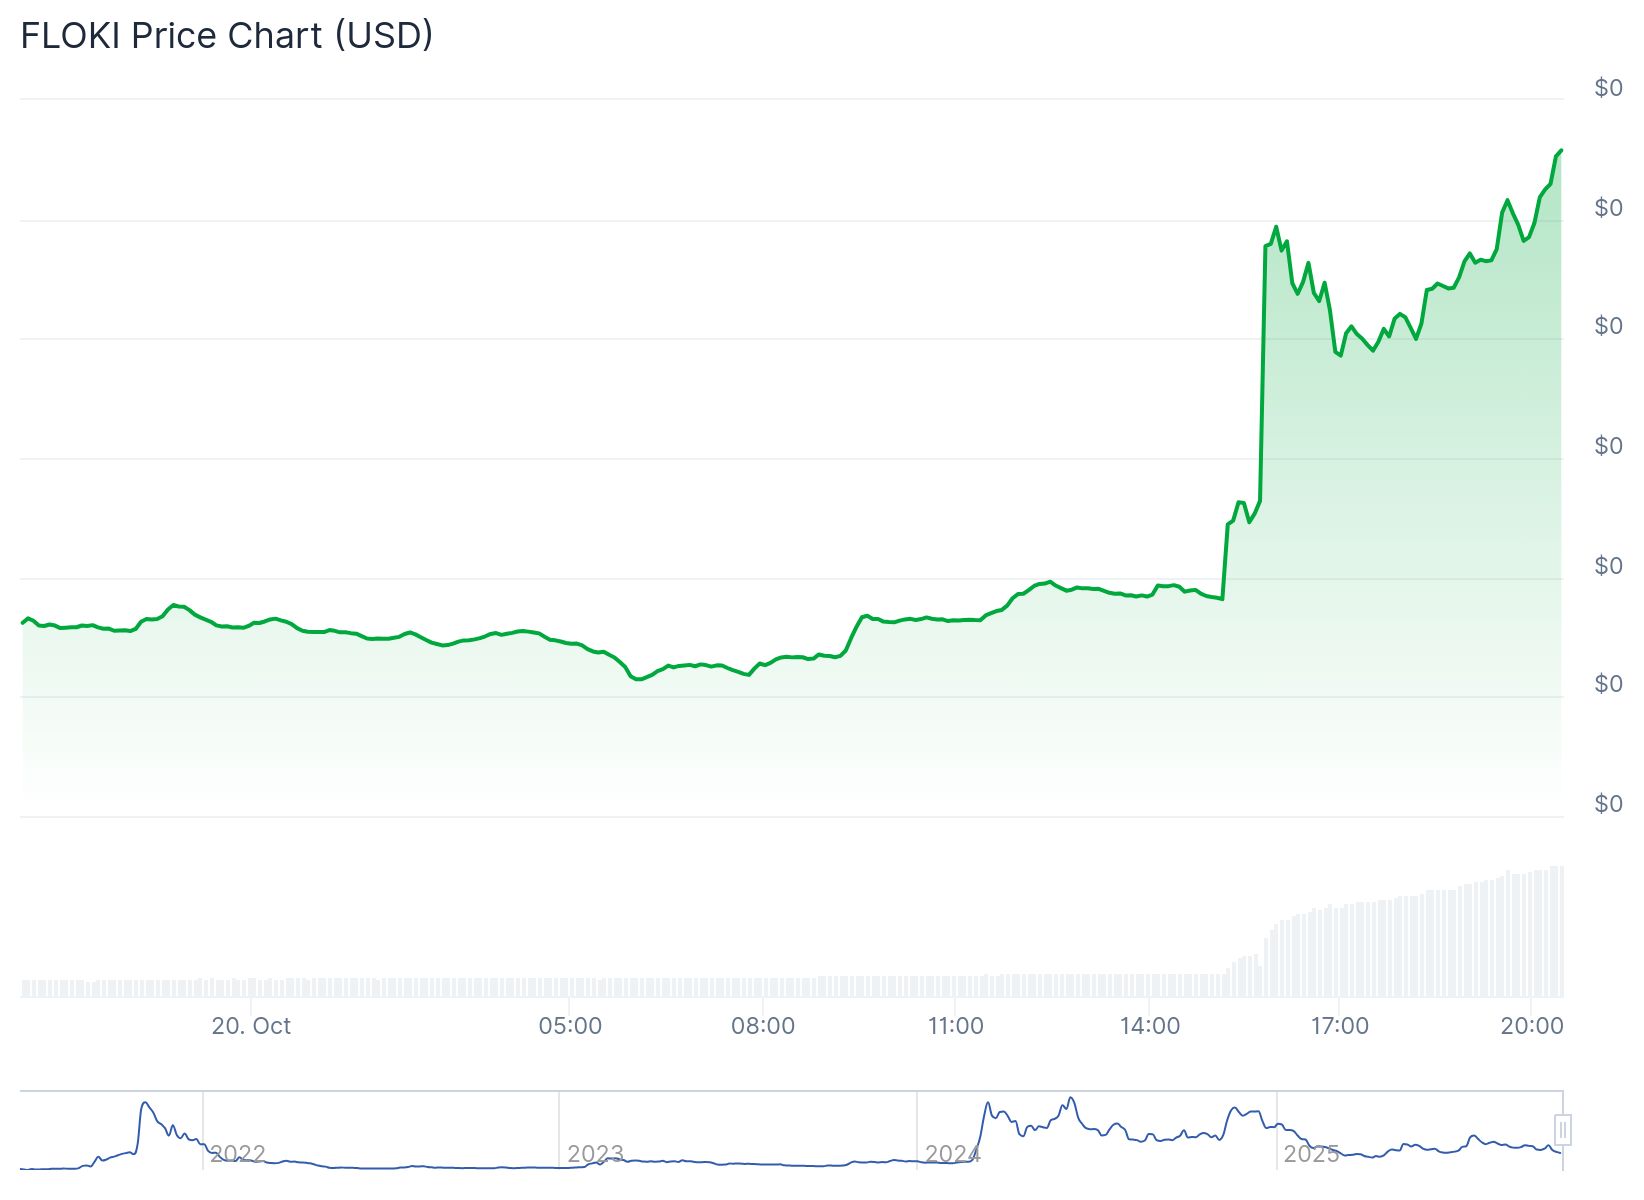Click the tallest volume bar at far right
Image resolution: width=1644 pixels, height=1200 pixels.
(1558, 930)
